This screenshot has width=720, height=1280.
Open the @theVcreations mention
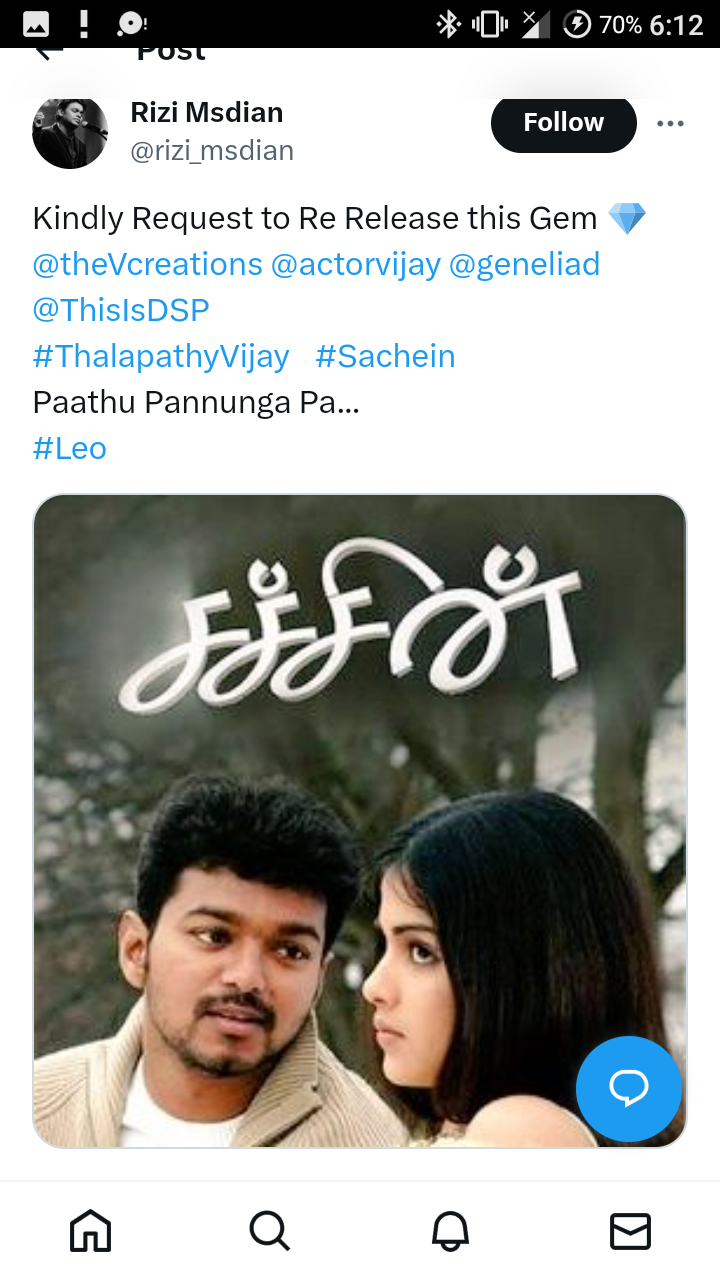(147, 264)
